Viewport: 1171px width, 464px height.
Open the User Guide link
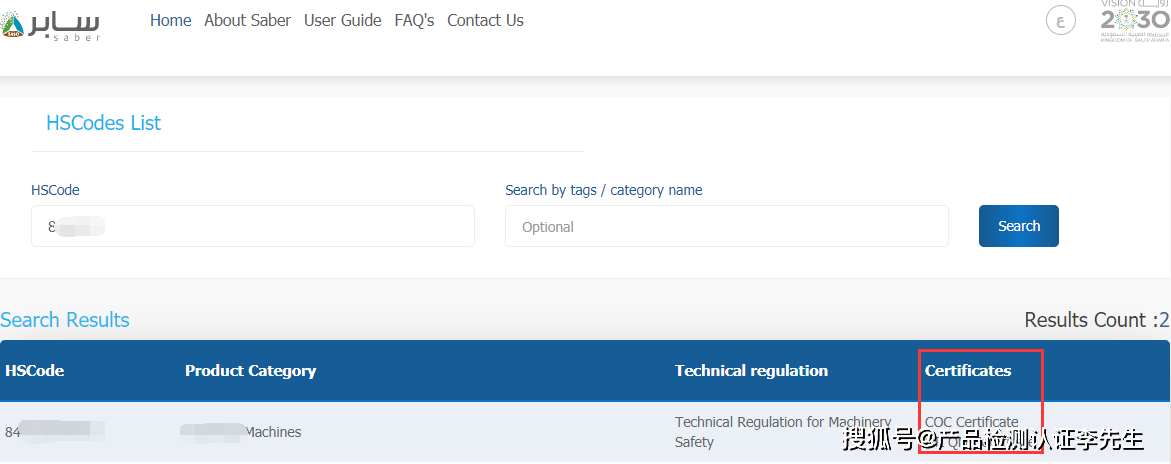342,20
